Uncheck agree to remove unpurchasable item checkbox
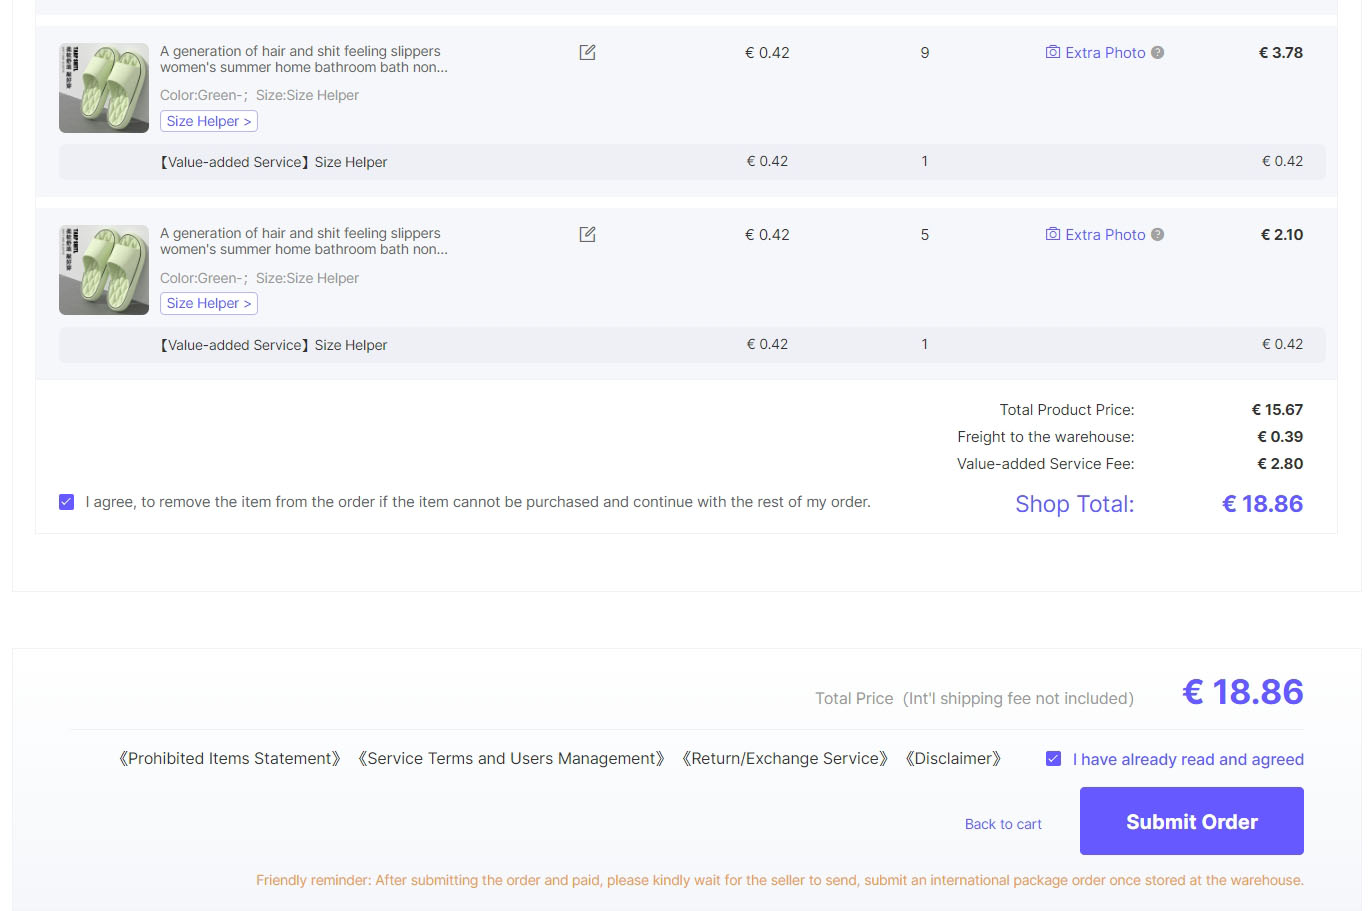The image size is (1371, 911). (66, 502)
